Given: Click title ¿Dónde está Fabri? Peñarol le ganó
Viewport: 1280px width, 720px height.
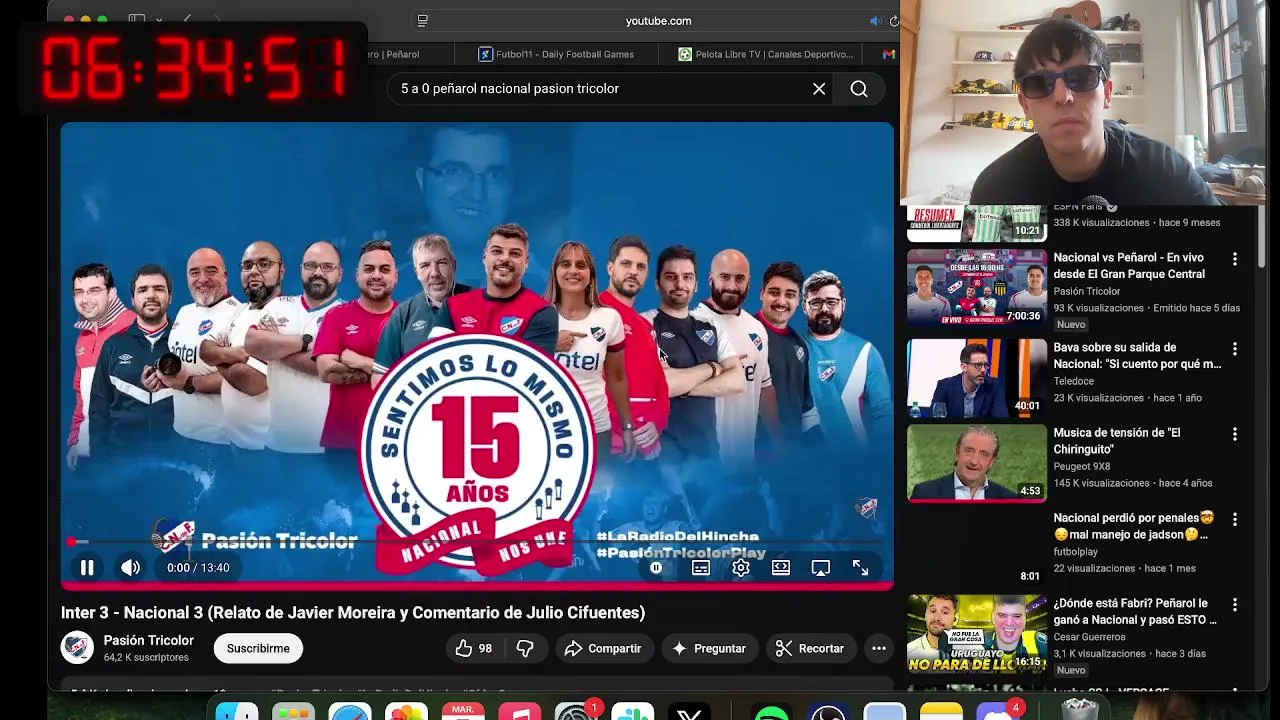Looking at the screenshot, I should (1135, 611).
